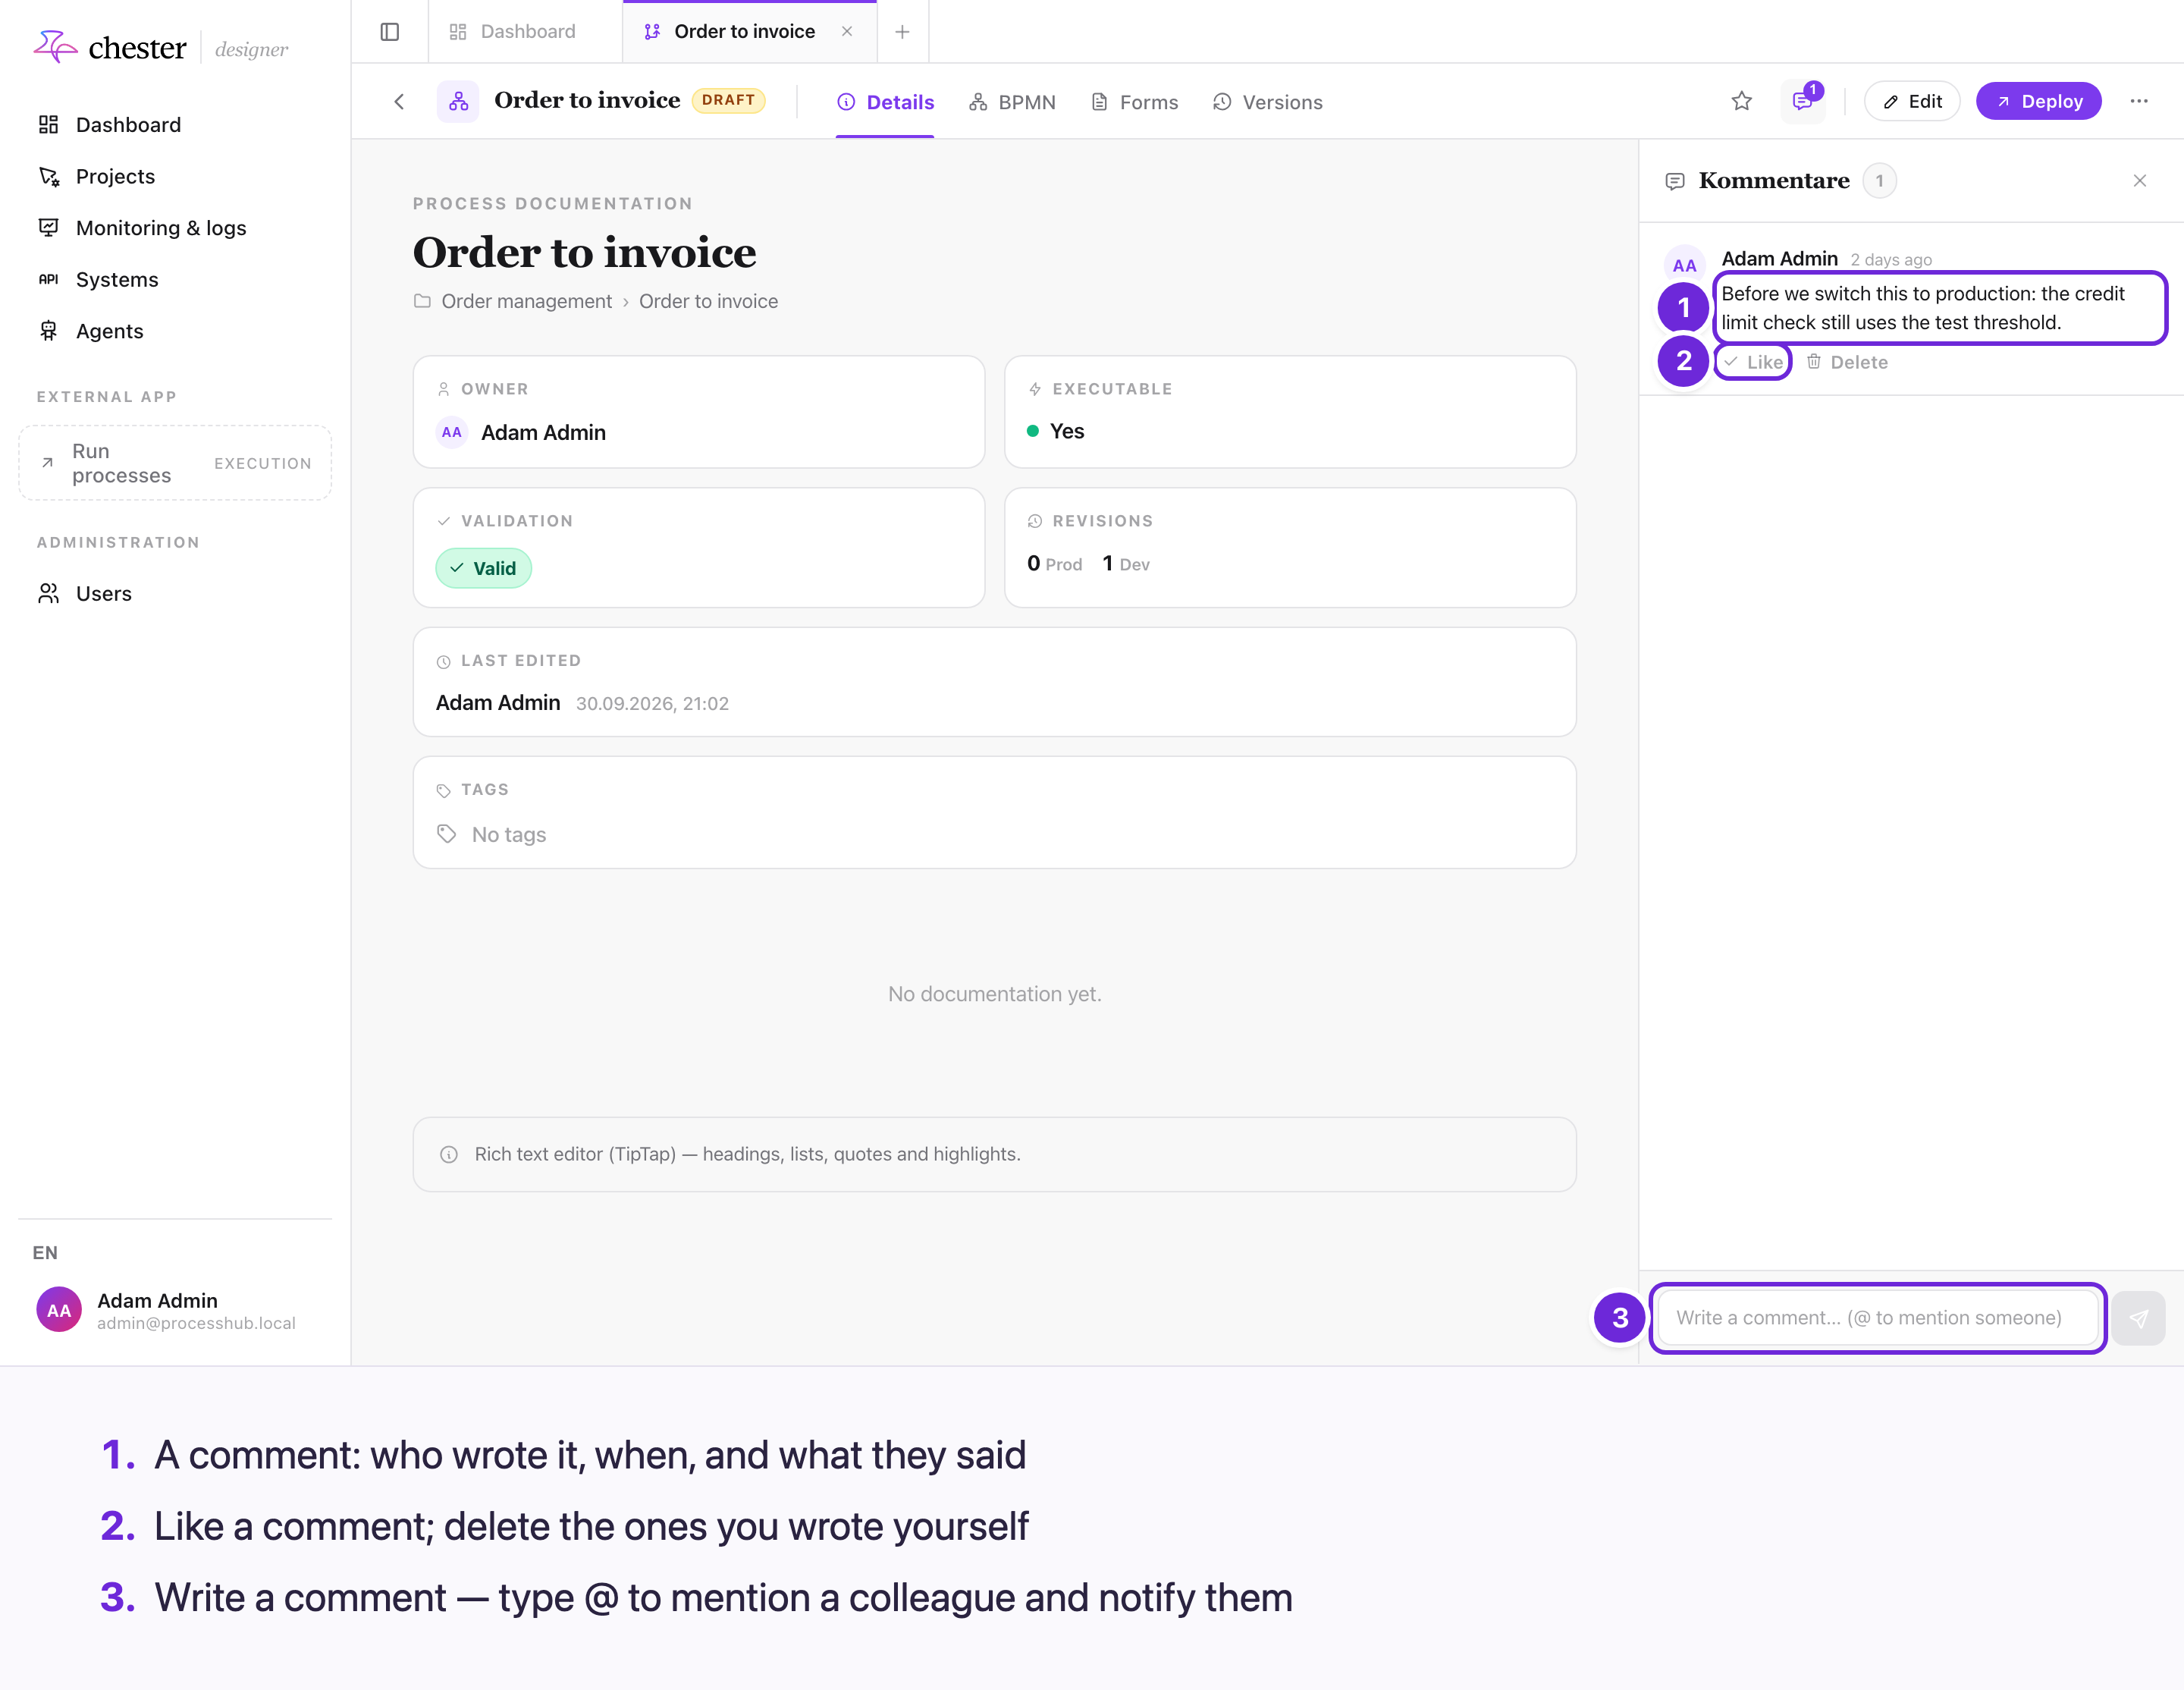Click the 1 Dev revisions count
2184x1690 pixels.
point(1126,564)
